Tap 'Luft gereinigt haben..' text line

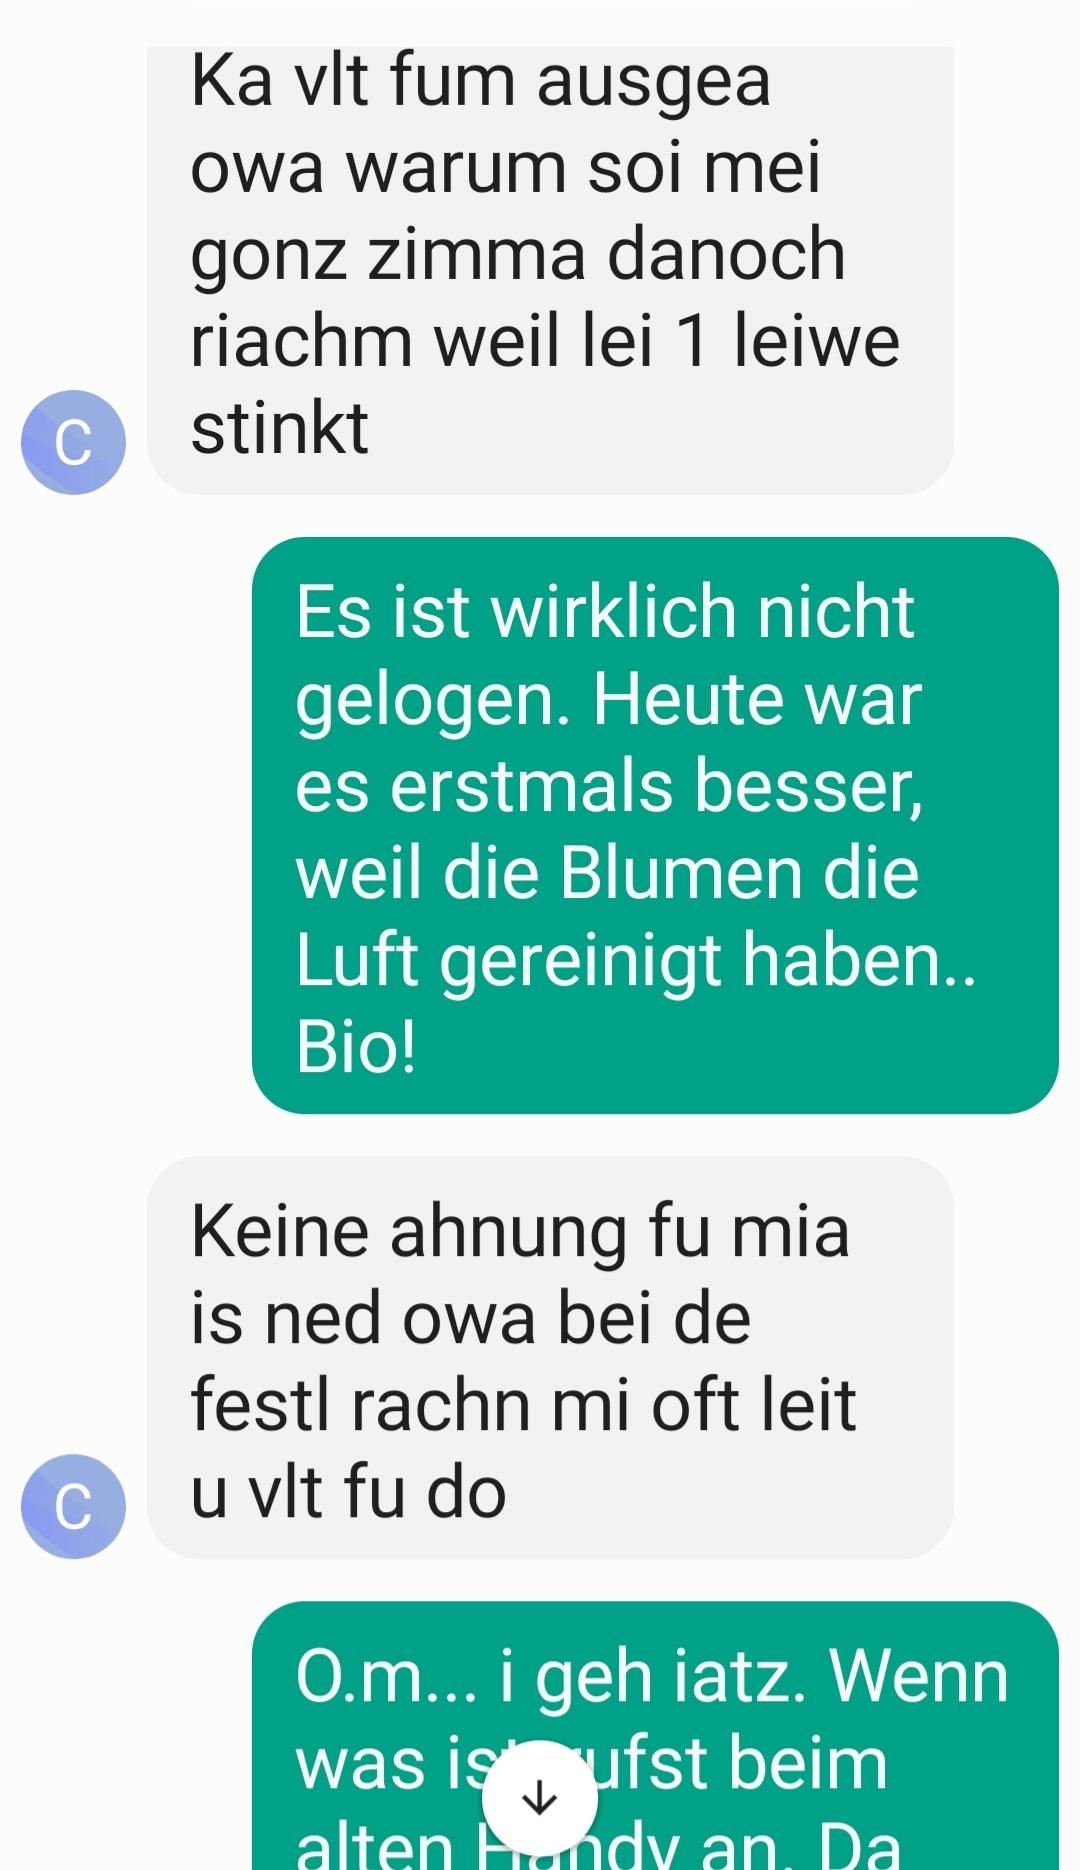[x=636, y=961]
